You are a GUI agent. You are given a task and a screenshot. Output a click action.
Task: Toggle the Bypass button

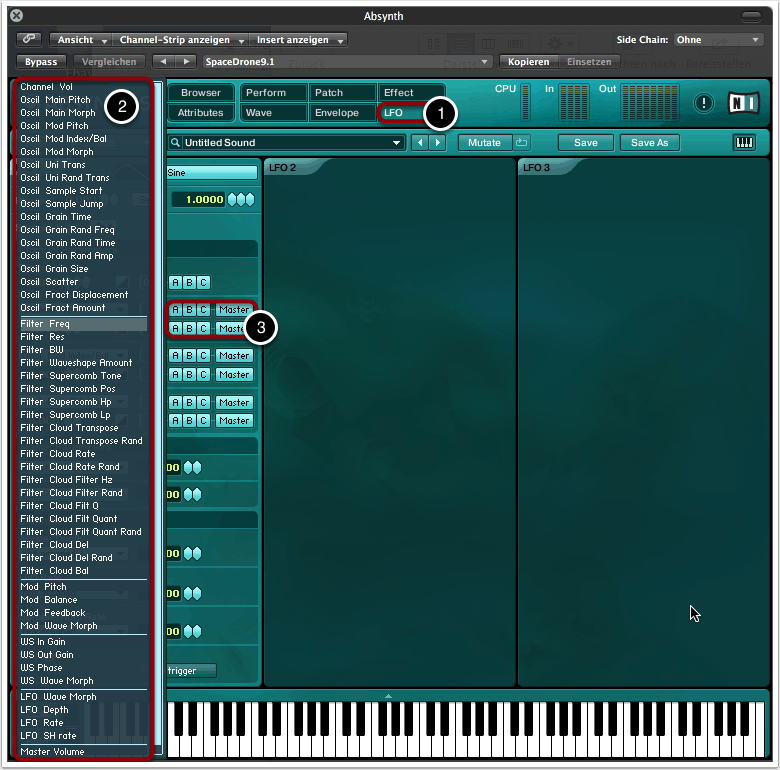click(x=41, y=62)
